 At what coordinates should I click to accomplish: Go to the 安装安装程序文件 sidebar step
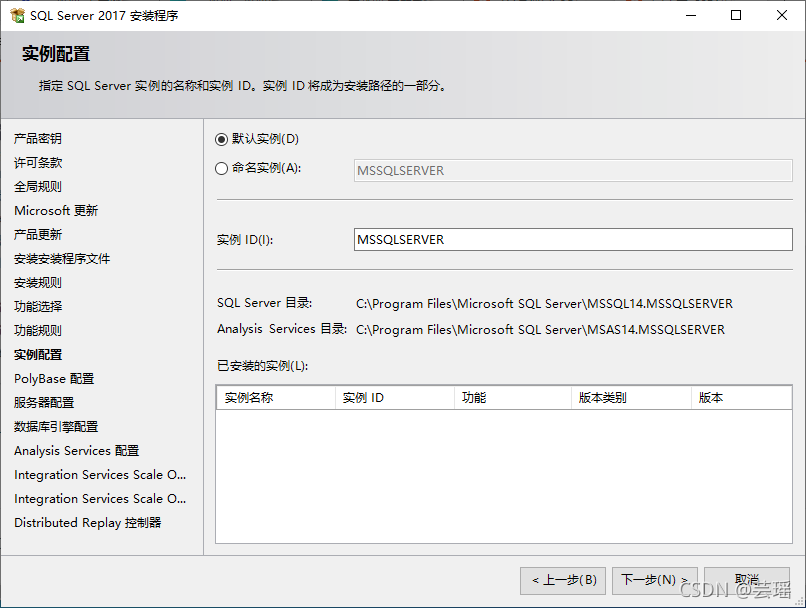click(62, 259)
